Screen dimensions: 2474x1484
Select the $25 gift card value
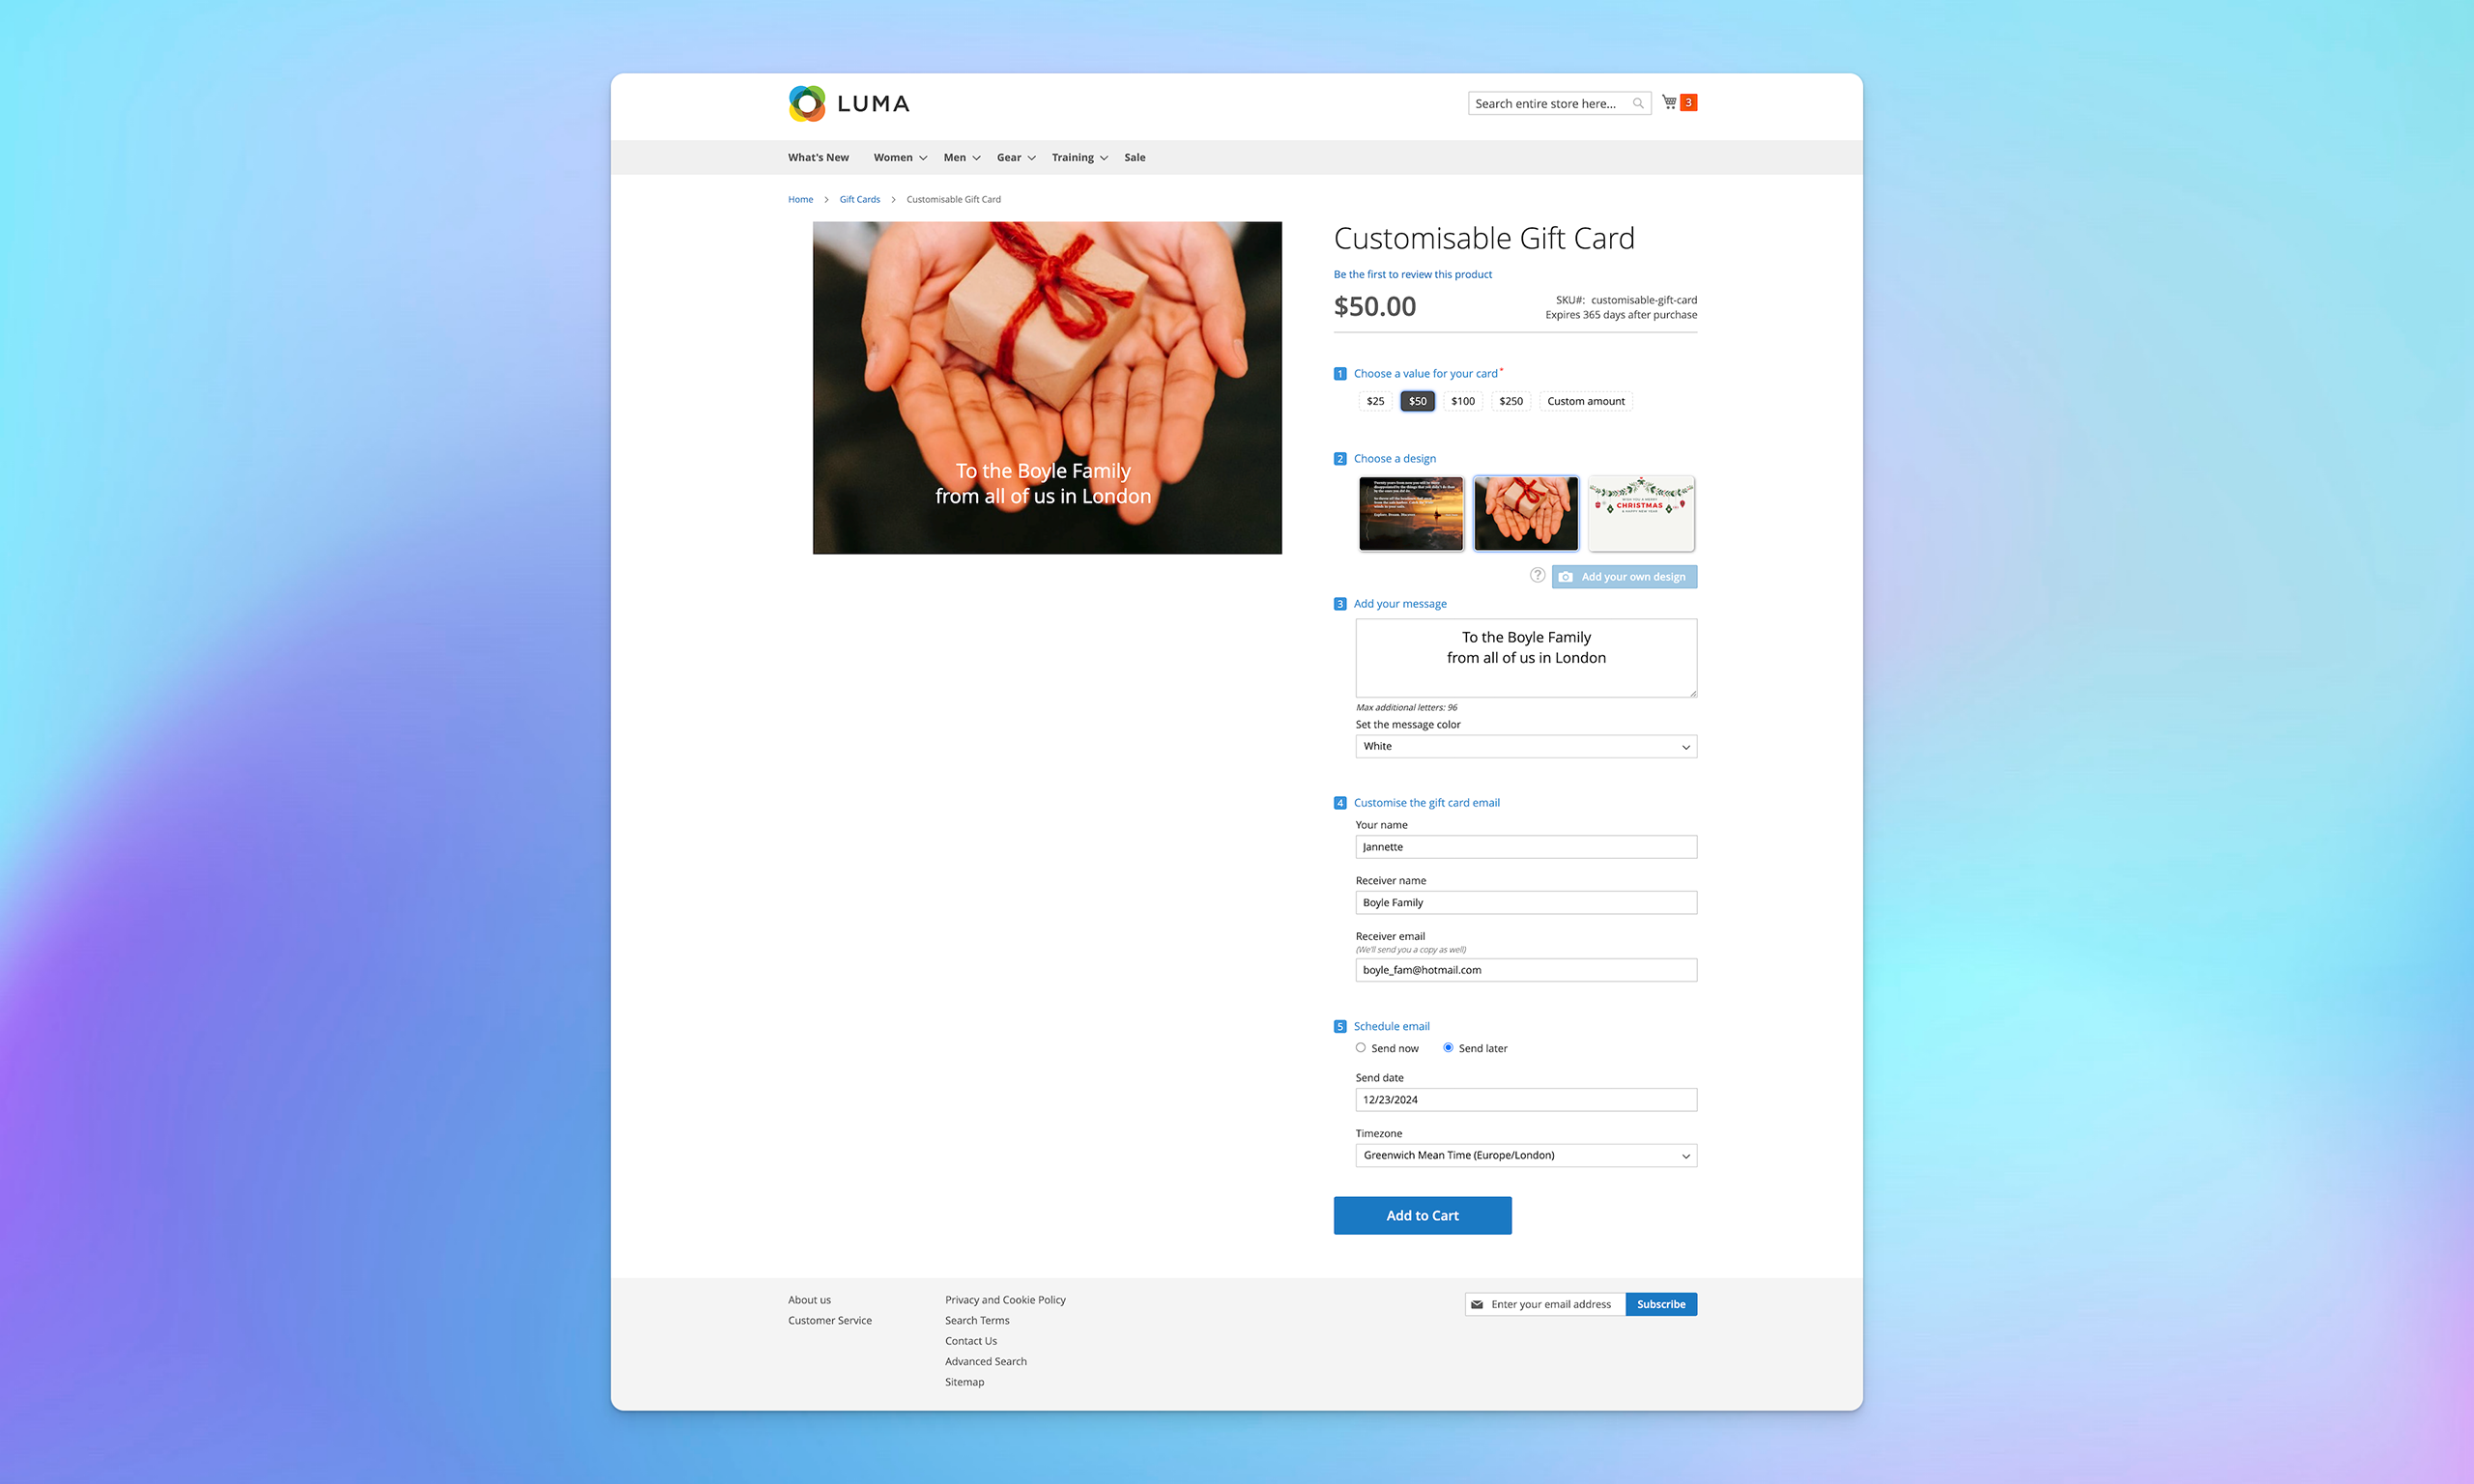1376,399
